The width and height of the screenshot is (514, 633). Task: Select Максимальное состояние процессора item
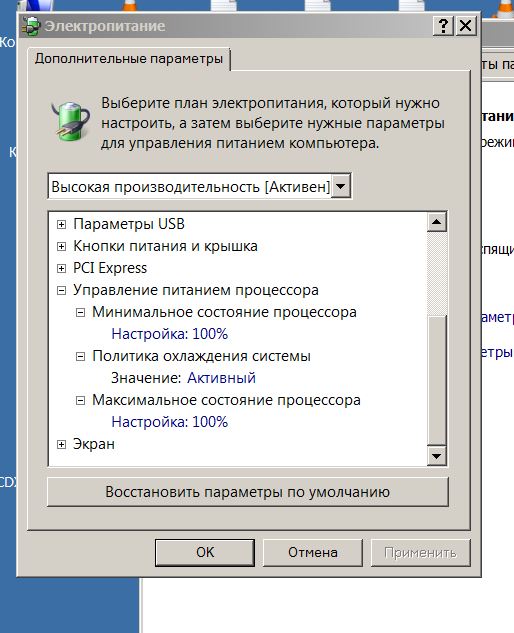tap(226, 400)
